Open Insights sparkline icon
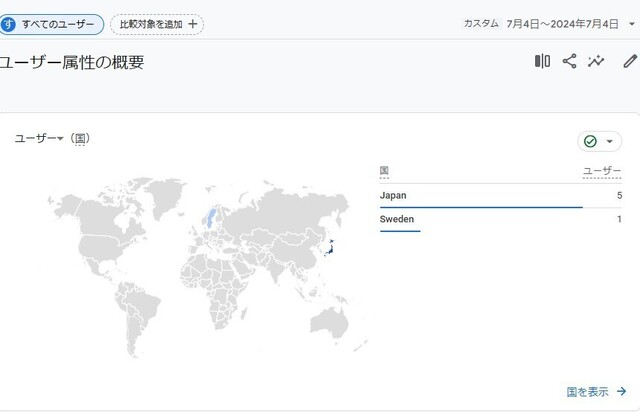Viewport: 640px width, 412px height. 596,61
